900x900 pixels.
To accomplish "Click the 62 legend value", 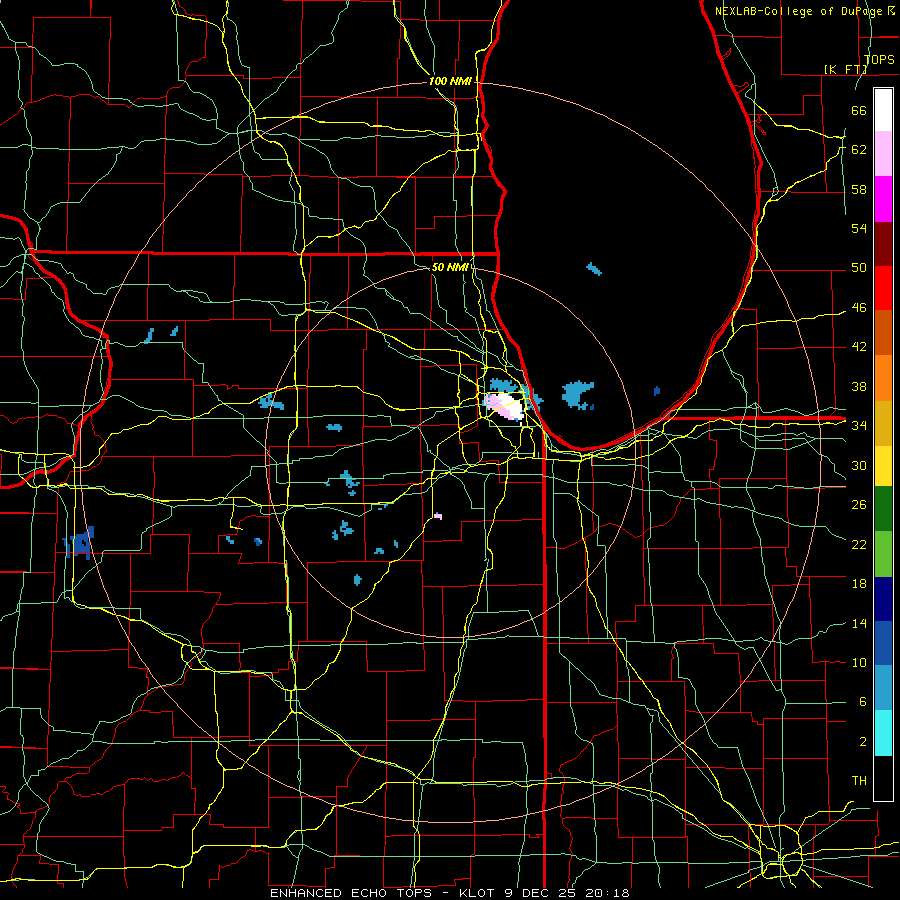I will point(859,150).
